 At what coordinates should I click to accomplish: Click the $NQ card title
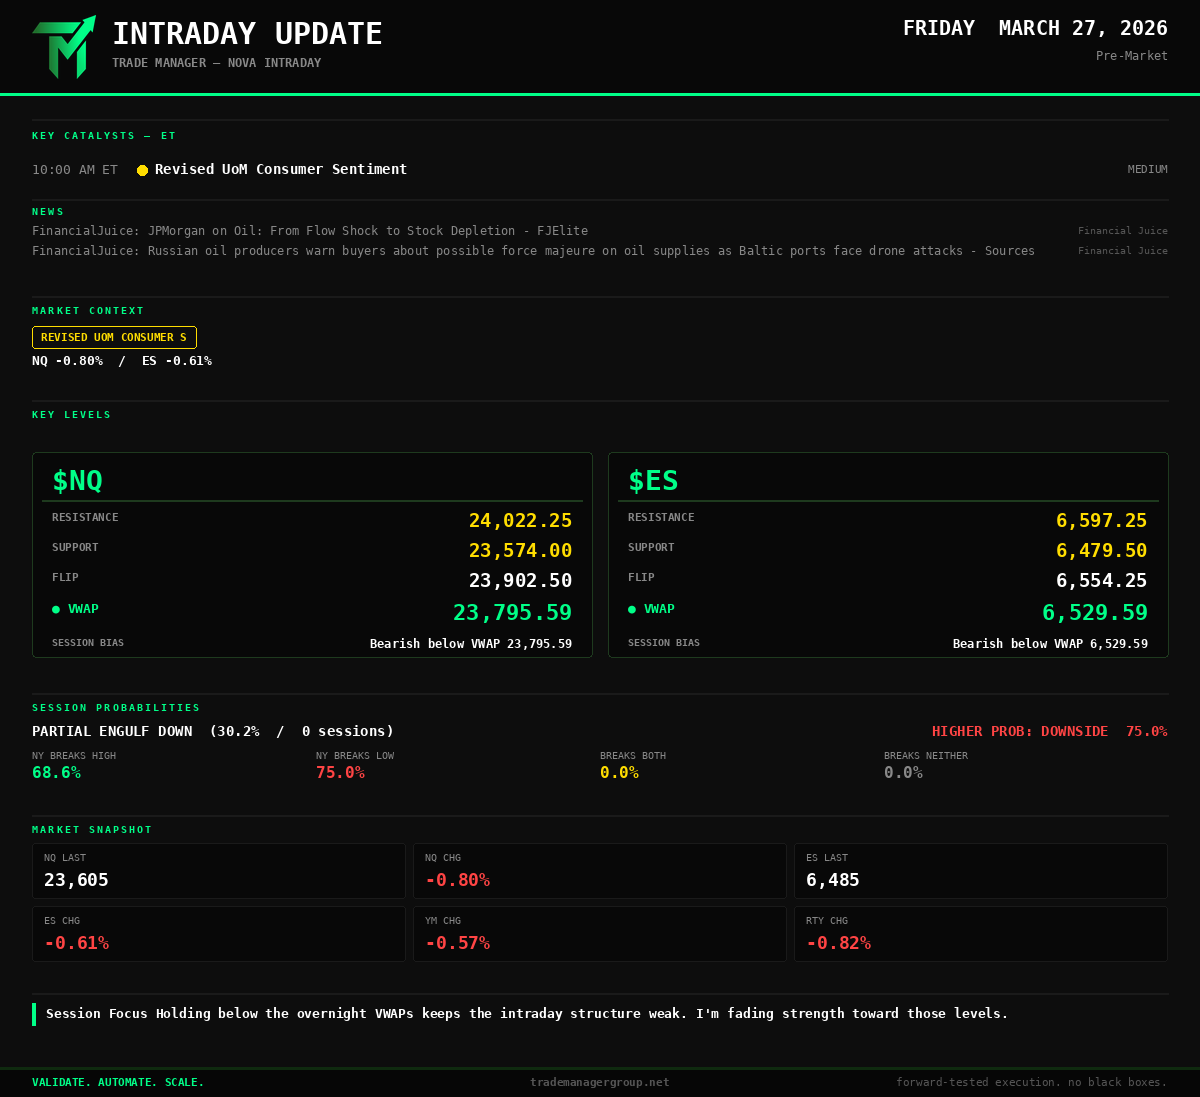click(x=77, y=481)
